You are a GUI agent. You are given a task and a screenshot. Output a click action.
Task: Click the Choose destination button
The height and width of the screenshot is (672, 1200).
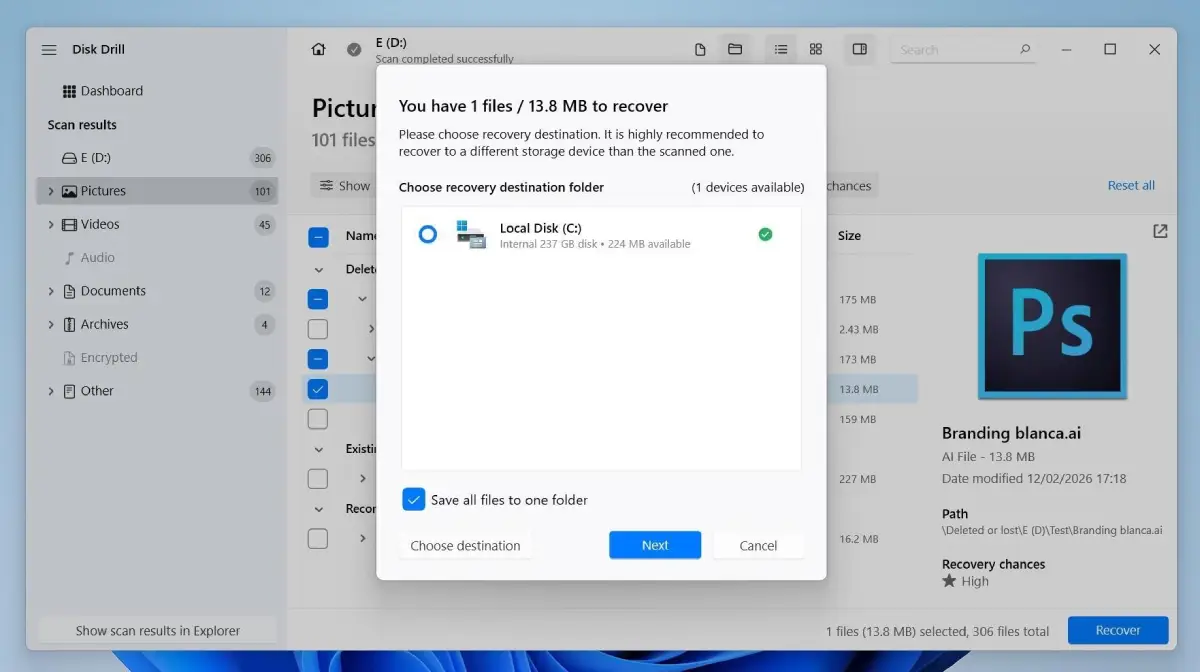coord(465,545)
